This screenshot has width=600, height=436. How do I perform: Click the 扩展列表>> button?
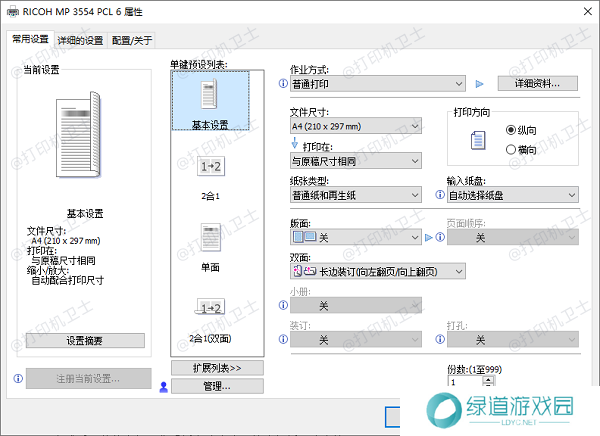click(217, 368)
